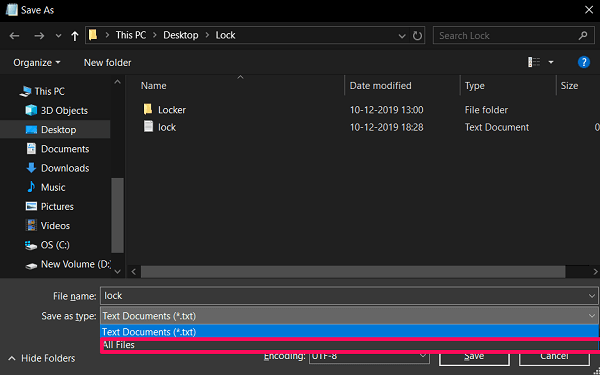This screenshot has height=375, width=600.
Task: Click the Save button
Action: click(x=474, y=357)
